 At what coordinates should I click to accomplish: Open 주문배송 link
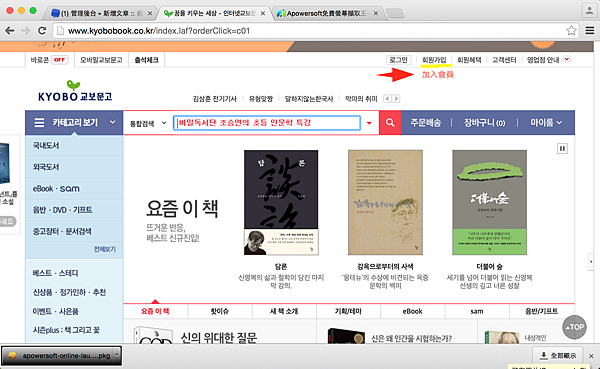(426, 122)
